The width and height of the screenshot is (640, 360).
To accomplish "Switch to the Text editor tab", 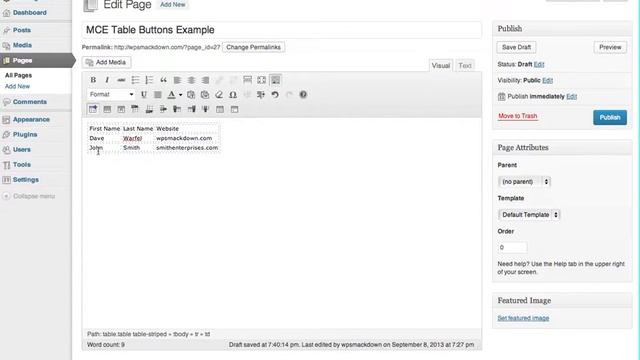I will [464, 66].
